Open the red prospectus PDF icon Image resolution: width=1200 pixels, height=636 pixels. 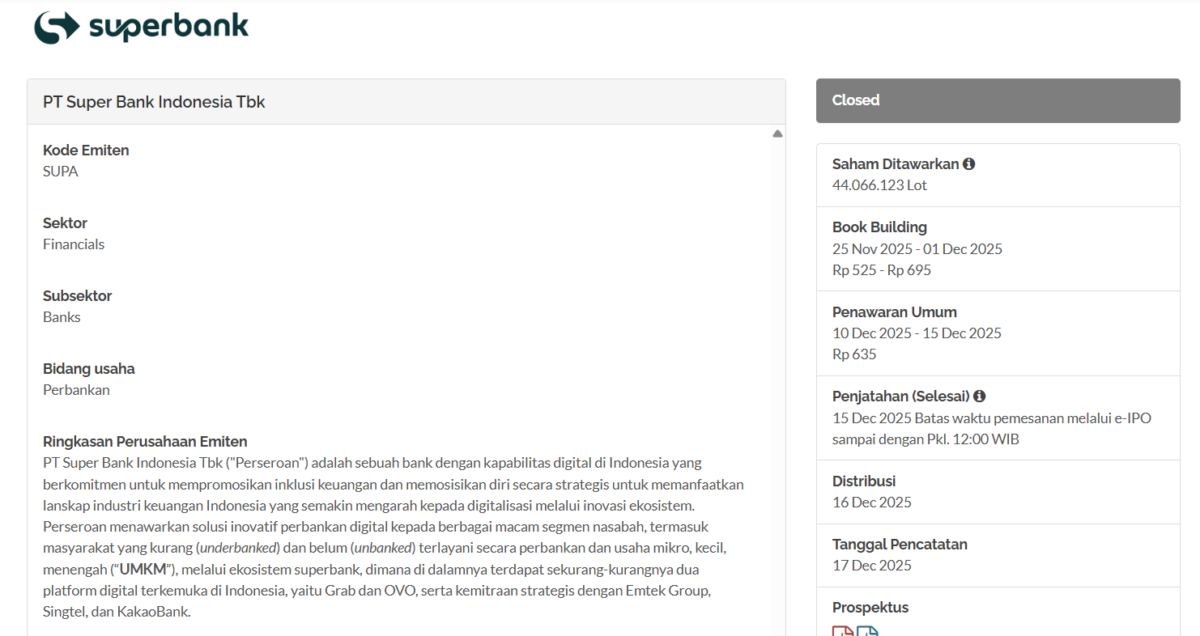(x=842, y=631)
